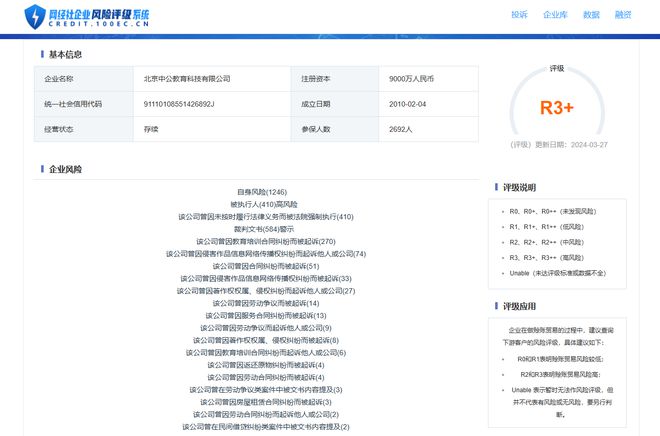This screenshot has height=436, width=660.
Task: Click 劳动合同纠纷而被起诉(4) line
Action: [266, 377]
